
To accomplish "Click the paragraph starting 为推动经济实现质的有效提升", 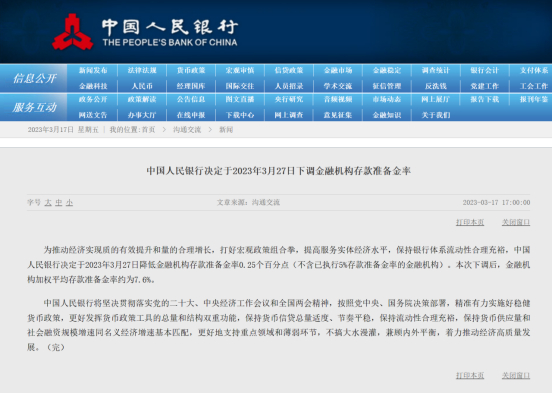I will point(279,265).
